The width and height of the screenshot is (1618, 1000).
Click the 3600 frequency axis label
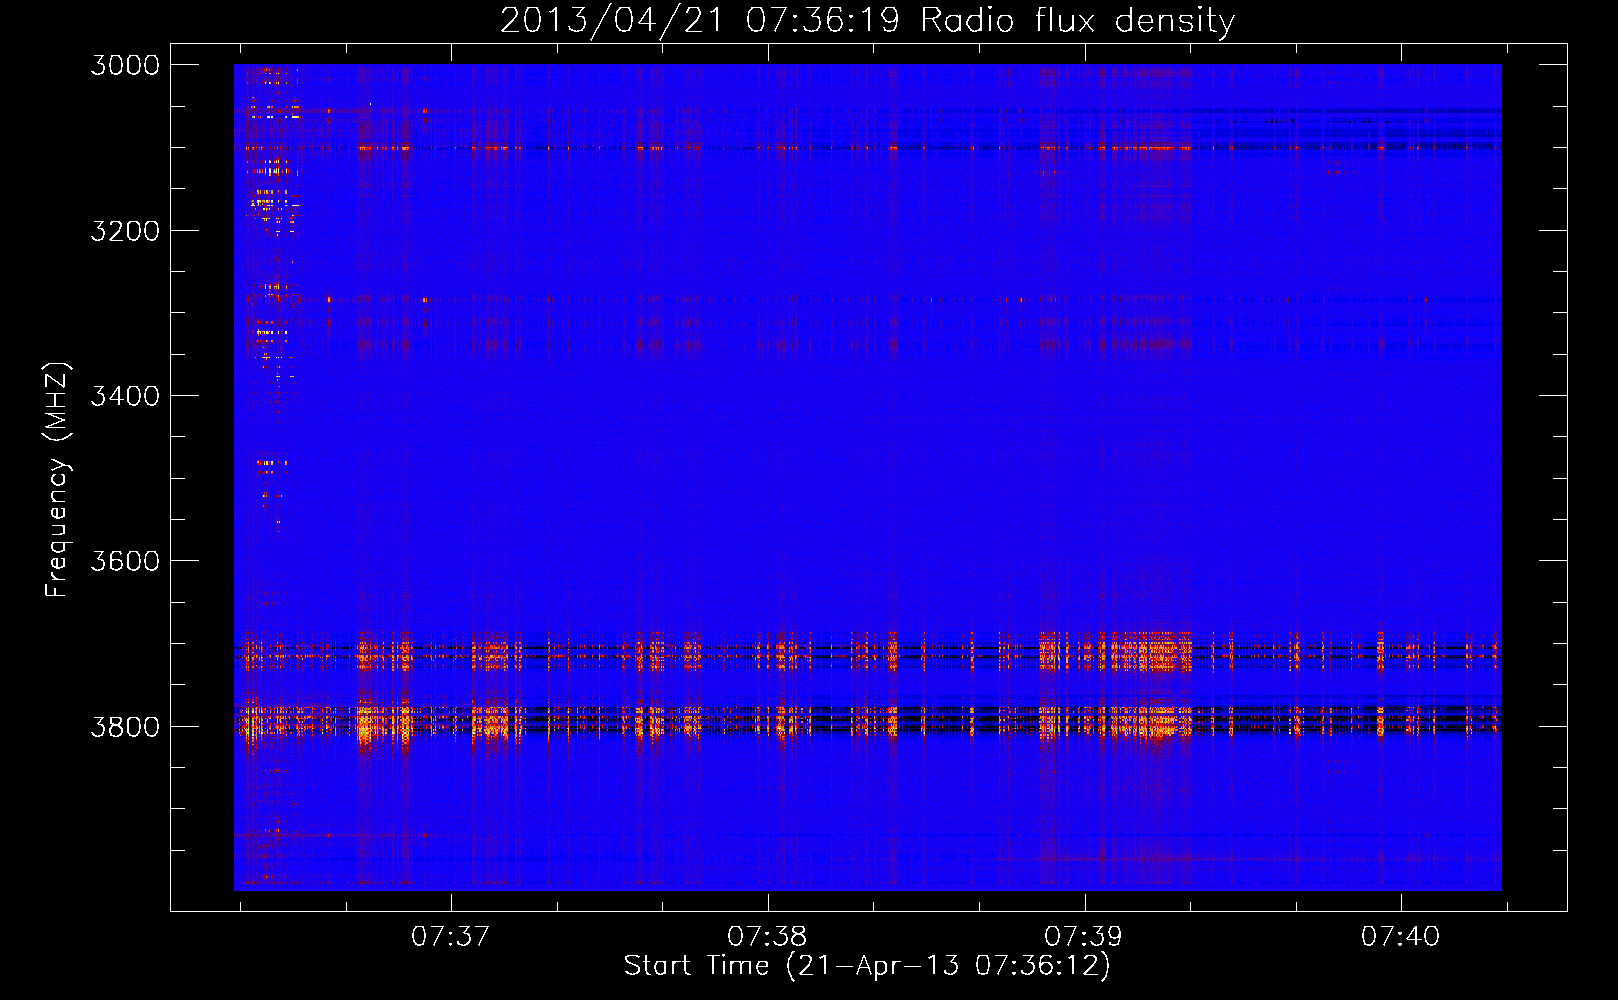[125, 561]
